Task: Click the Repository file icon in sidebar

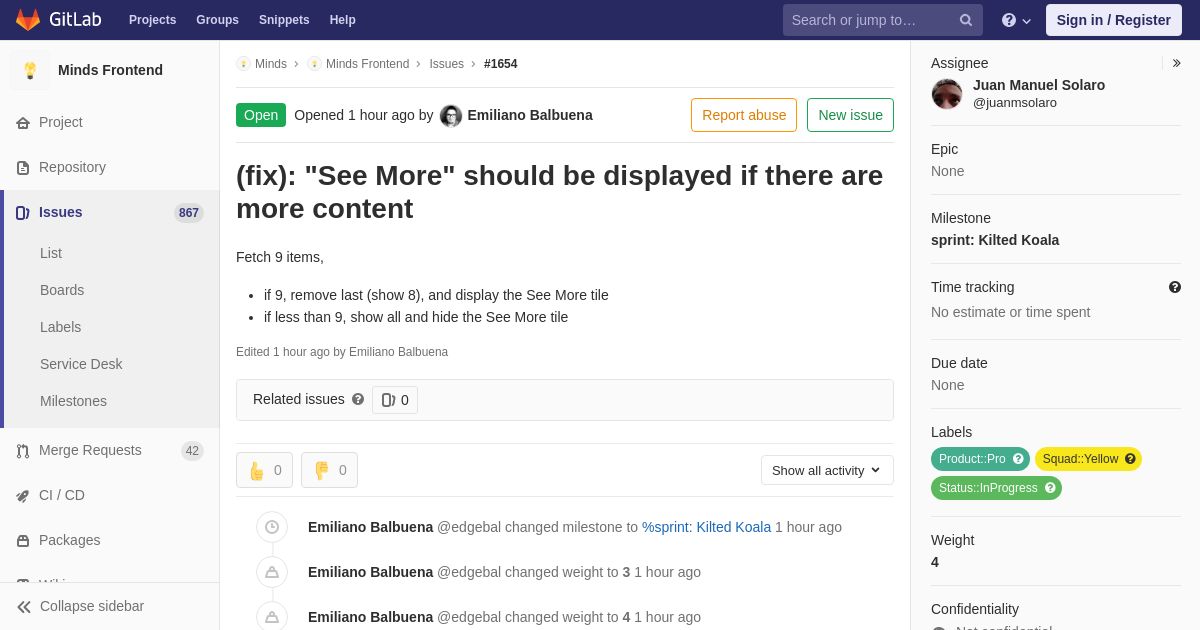Action: tap(23, 168)
